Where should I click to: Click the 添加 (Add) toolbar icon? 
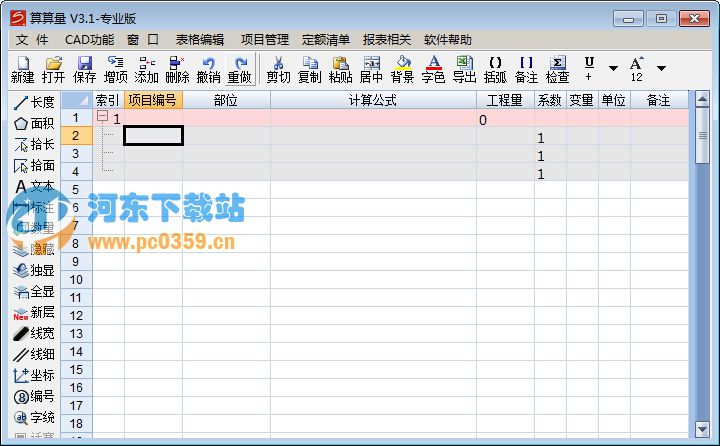click(146, 69)
